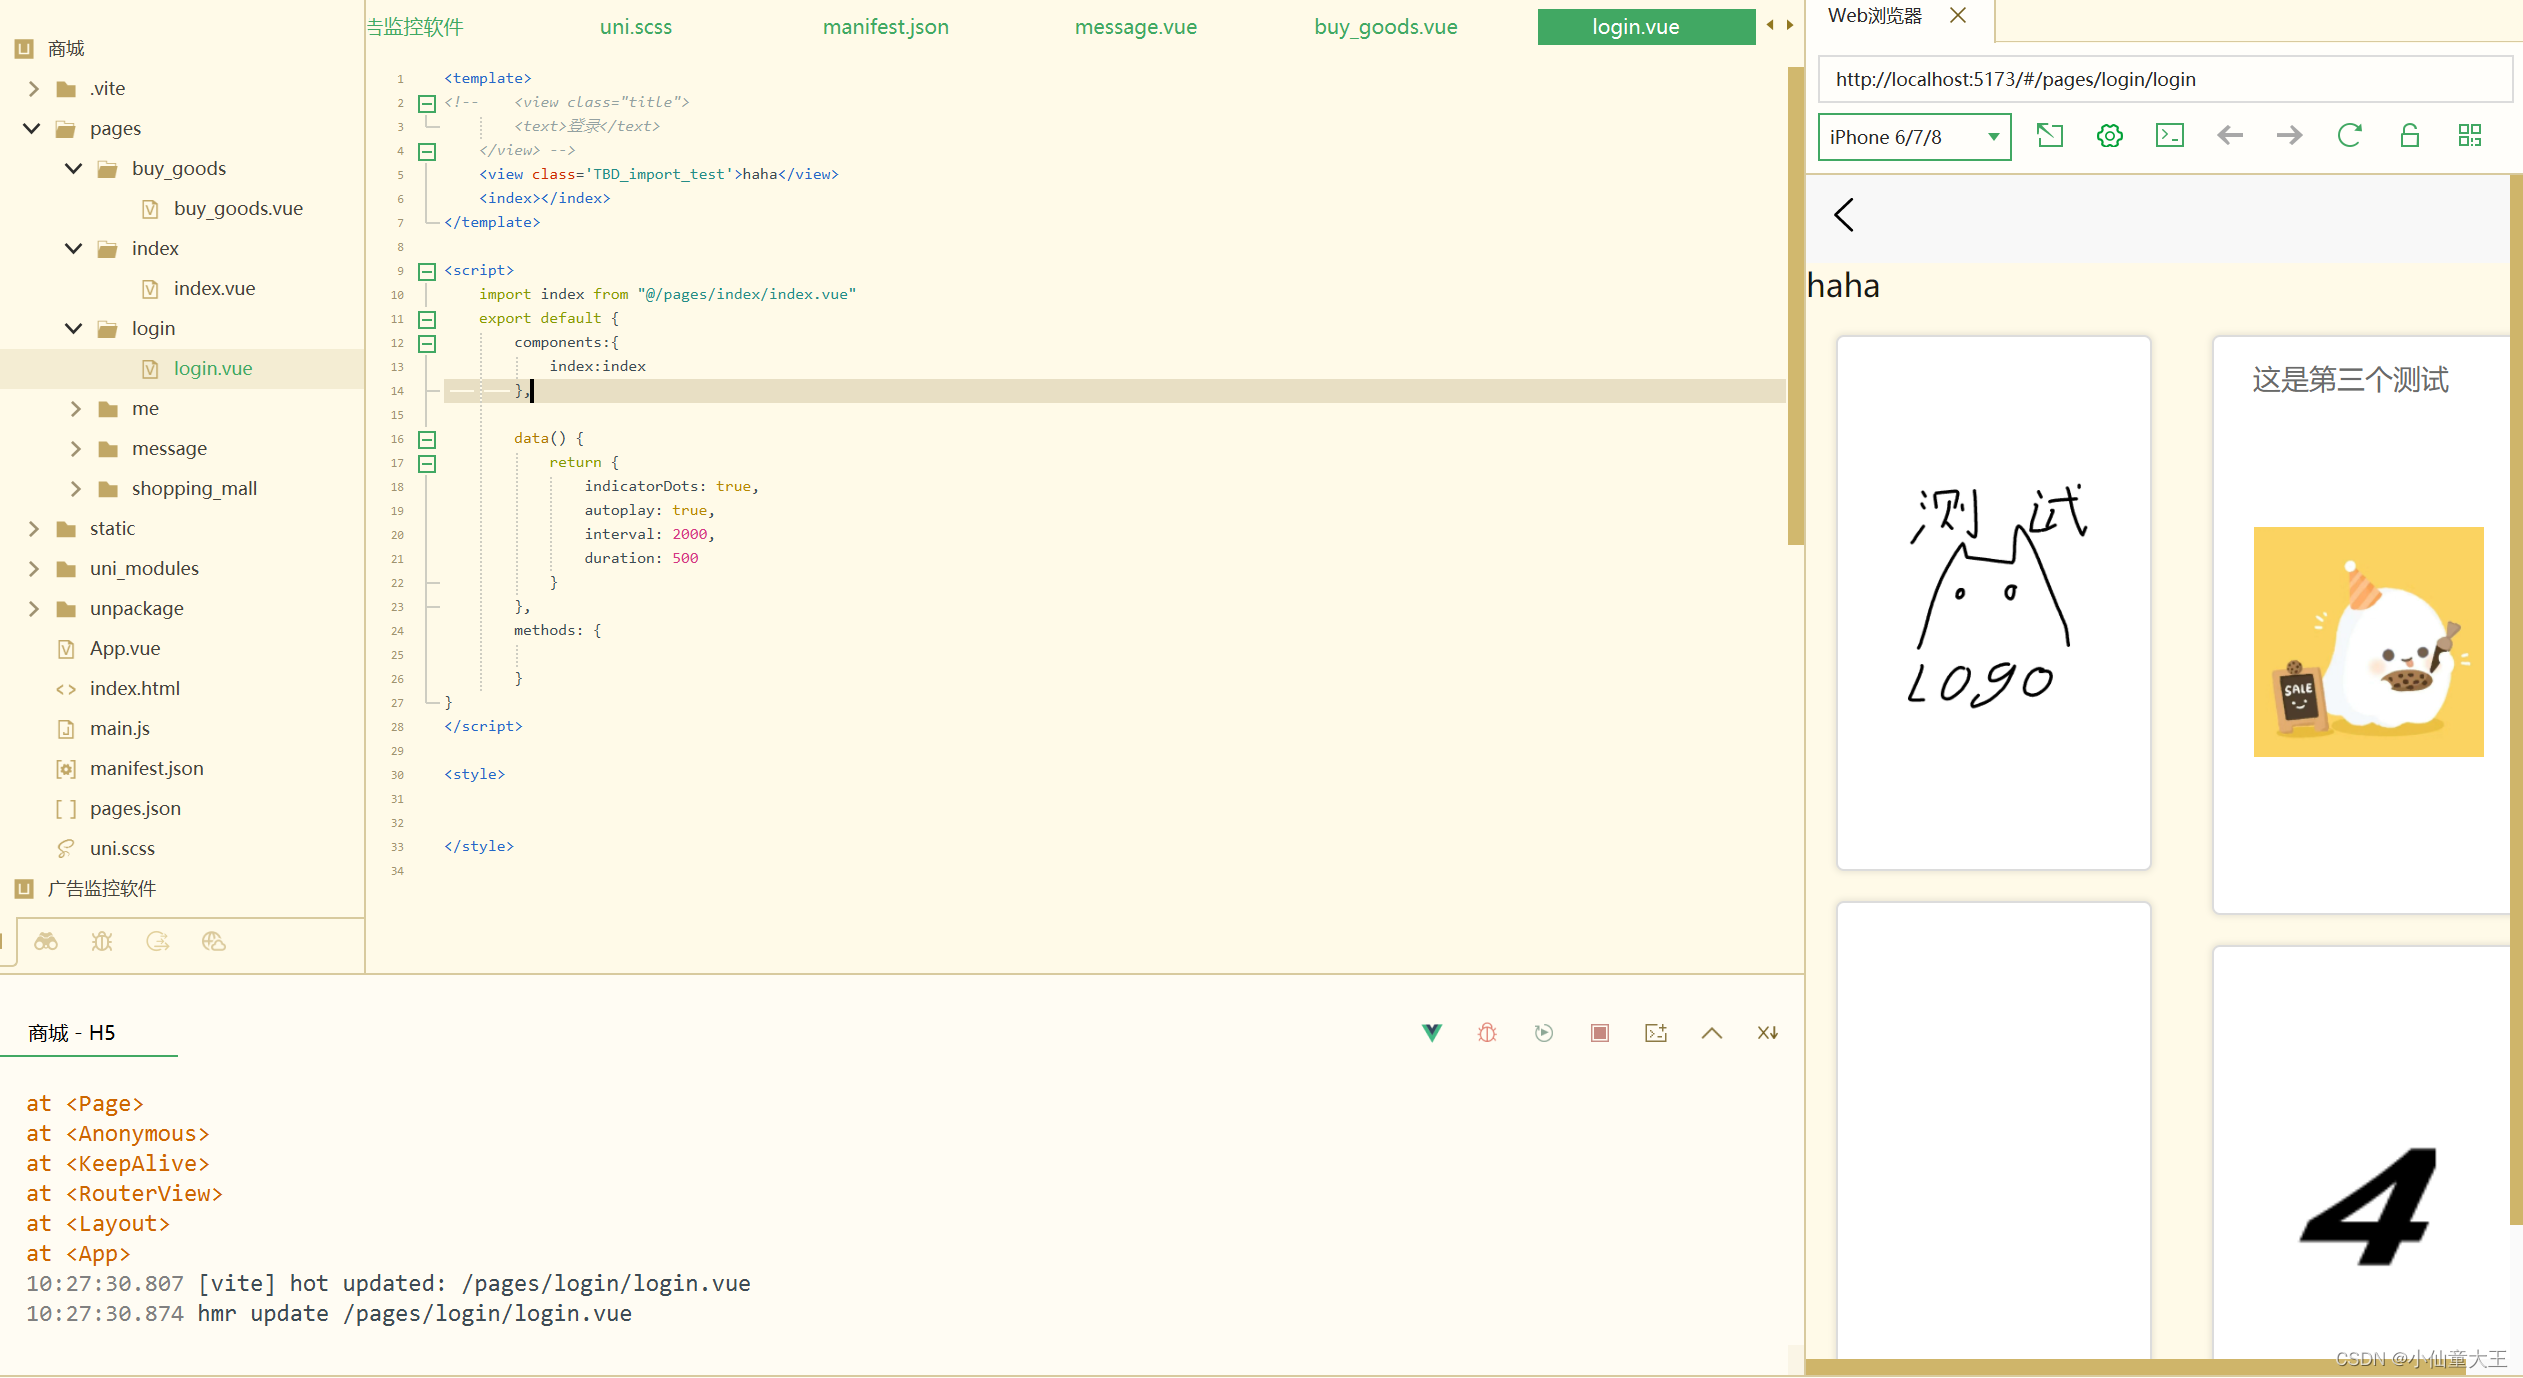
Task: Refresh the web browser preview
Action: [x=2350, y=136]
